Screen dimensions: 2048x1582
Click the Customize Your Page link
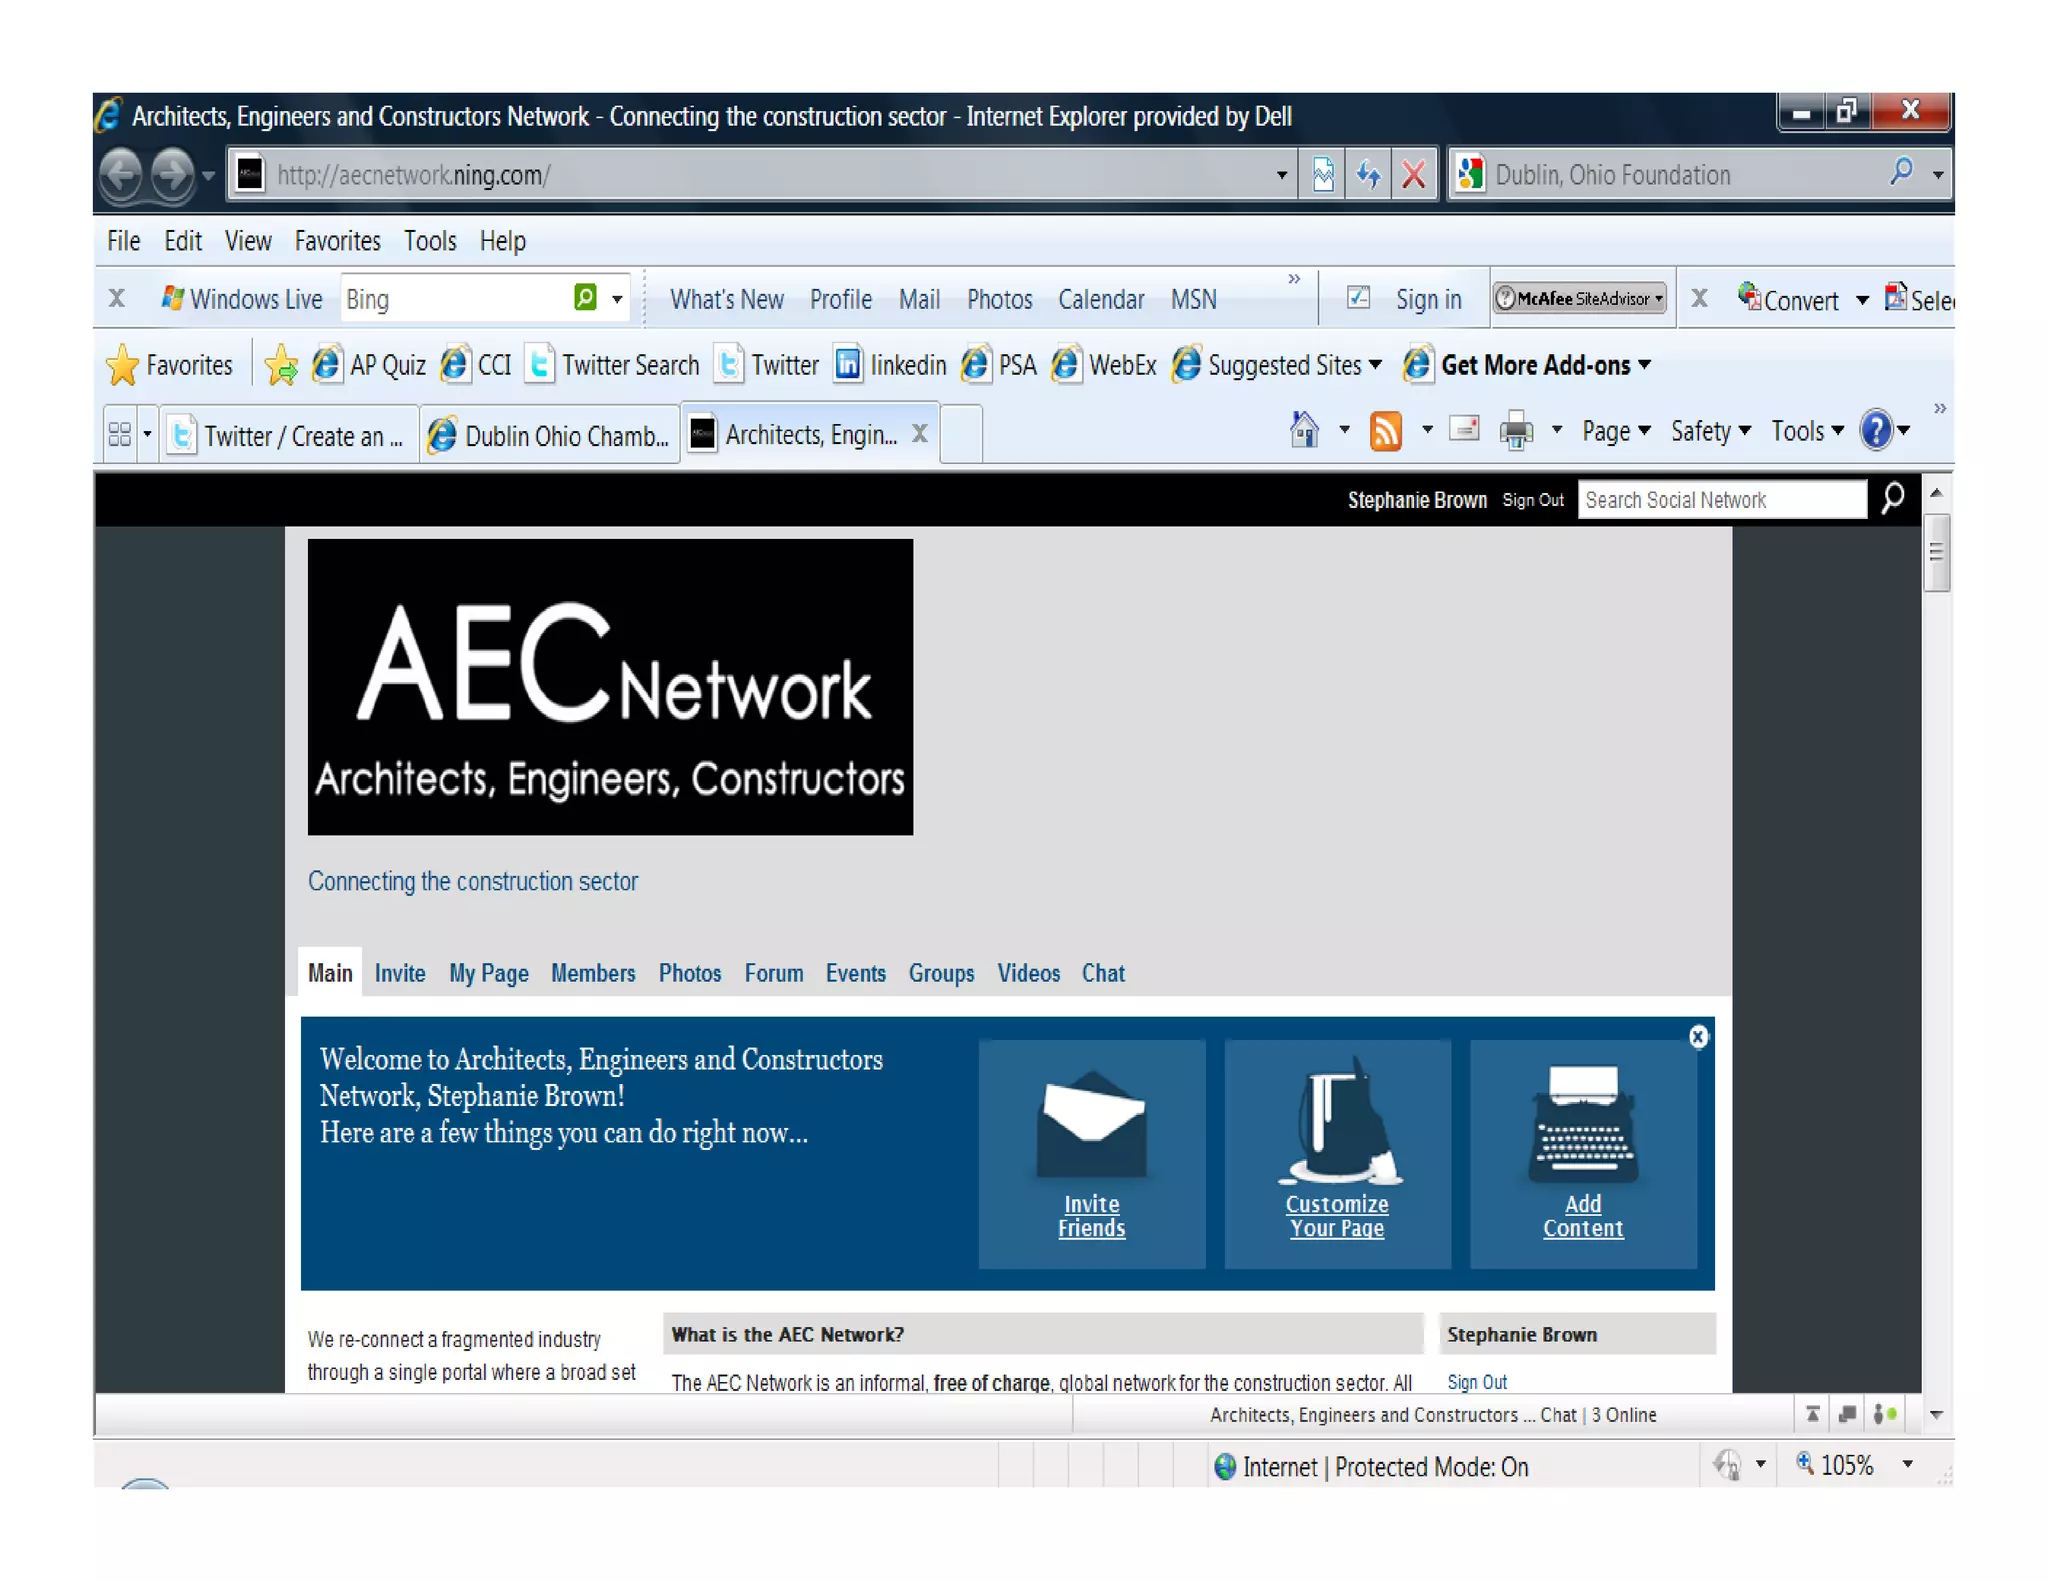point(1336,1215)
